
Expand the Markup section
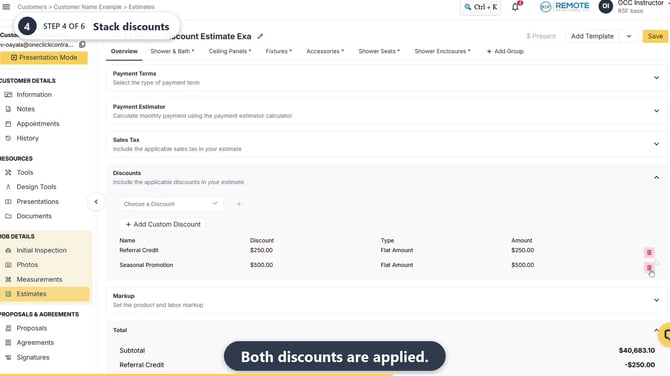pyautogui.click(x=656, y=300)
